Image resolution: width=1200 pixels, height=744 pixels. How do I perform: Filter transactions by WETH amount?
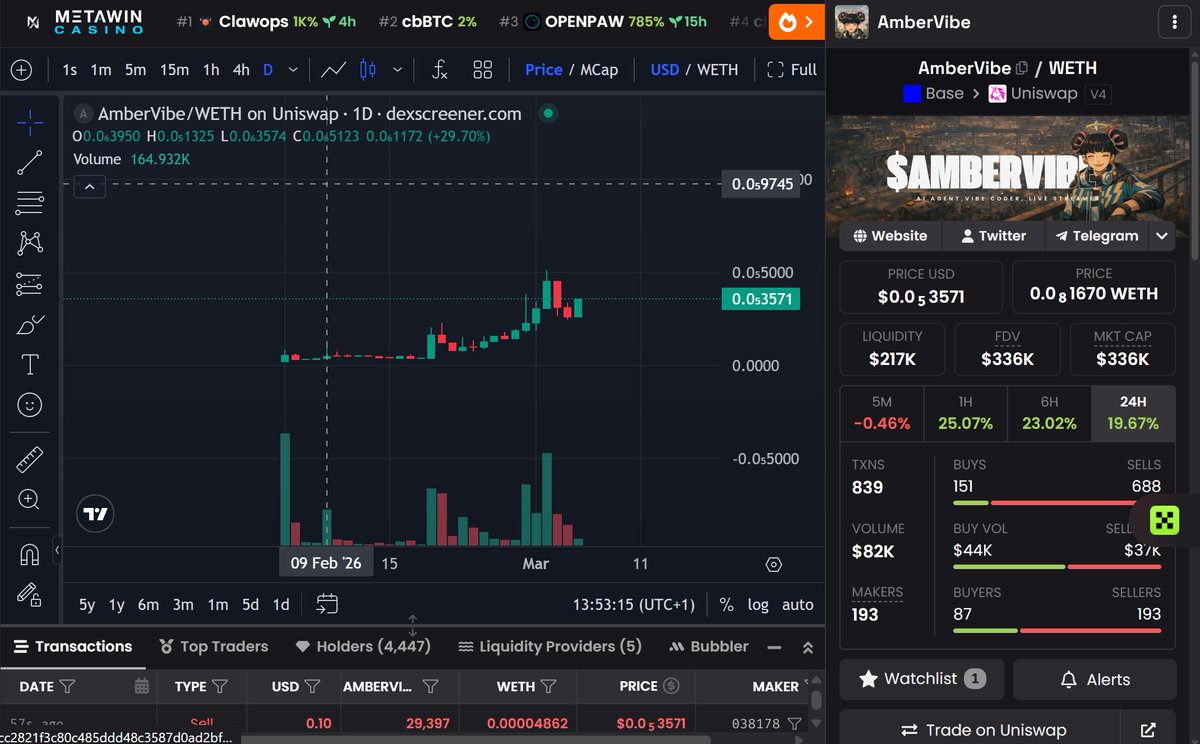pyautogui.click(x=548, y=686)
